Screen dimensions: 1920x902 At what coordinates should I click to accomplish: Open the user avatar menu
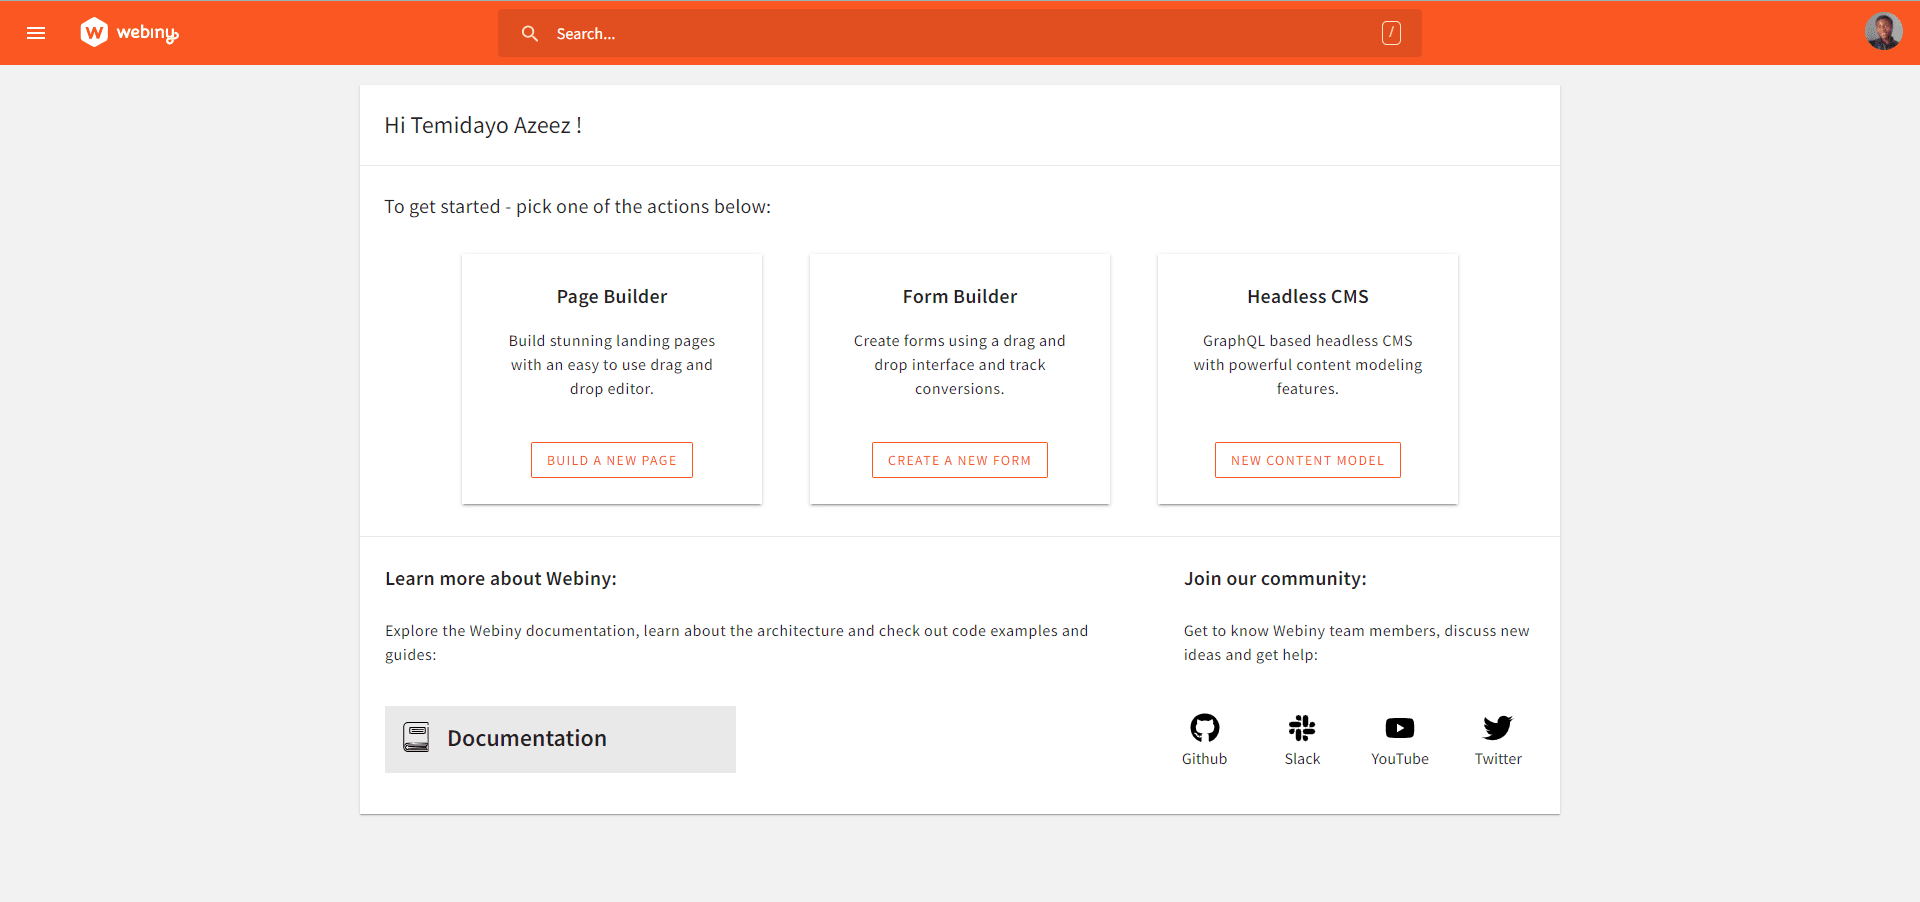click(x=1883, y=31)
